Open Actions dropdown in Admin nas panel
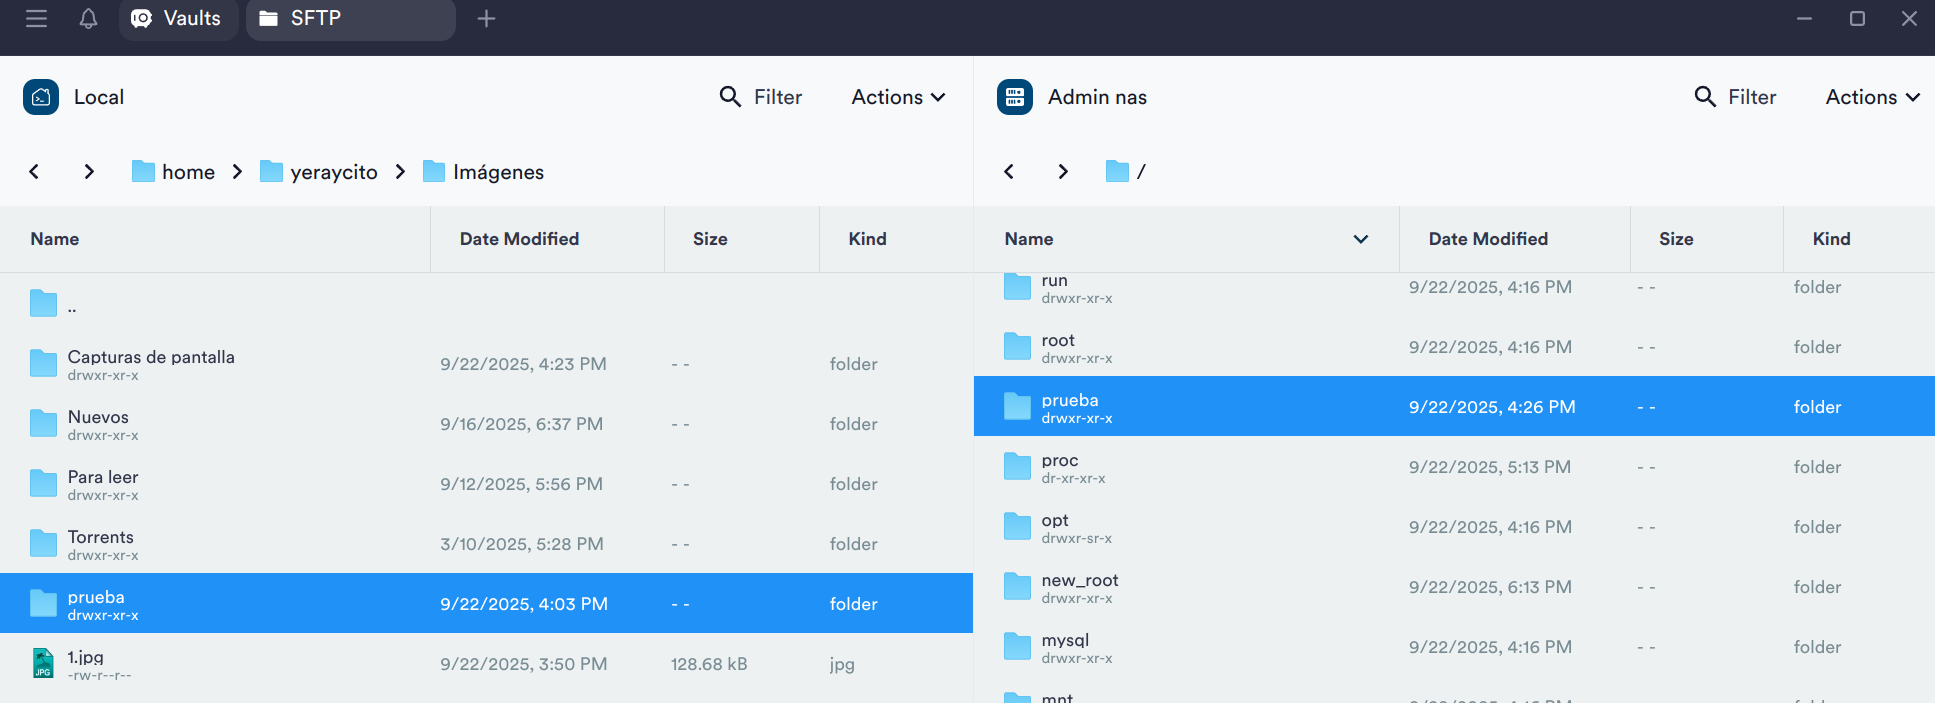The width and height of the screenshot is (1935, 703). 1872,97
